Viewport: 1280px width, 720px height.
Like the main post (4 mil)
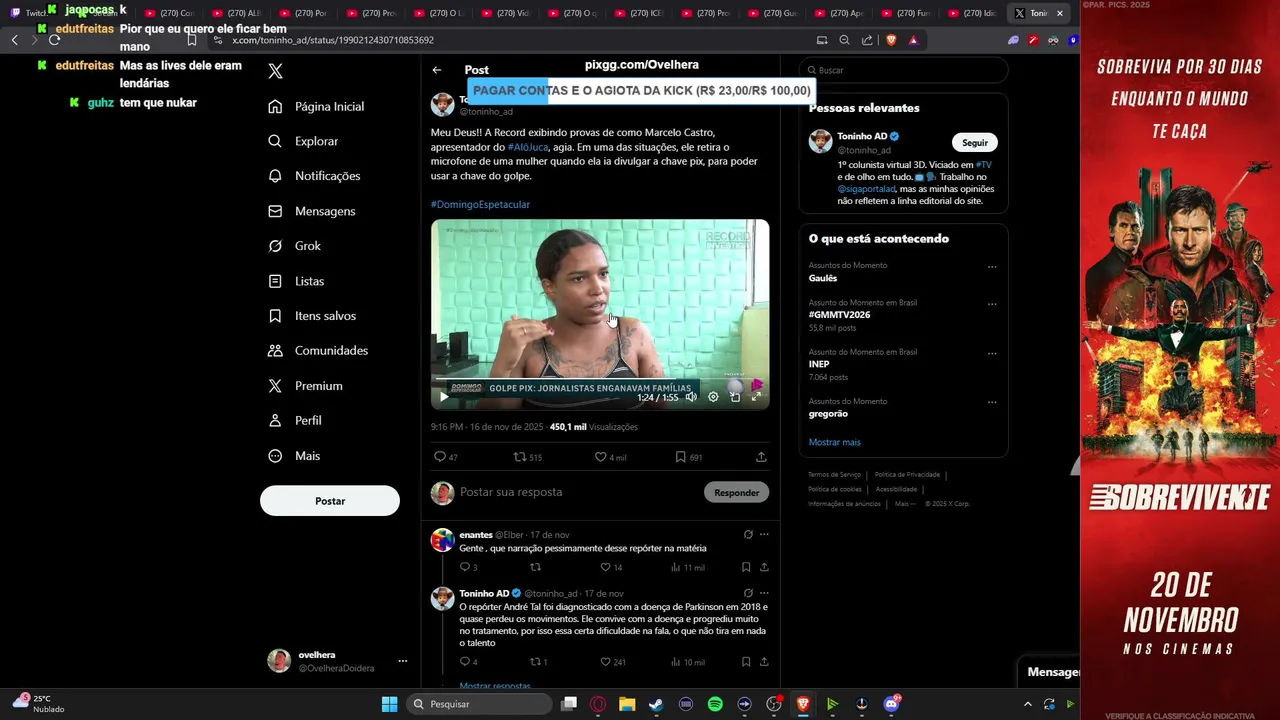[x=610, y=457]
